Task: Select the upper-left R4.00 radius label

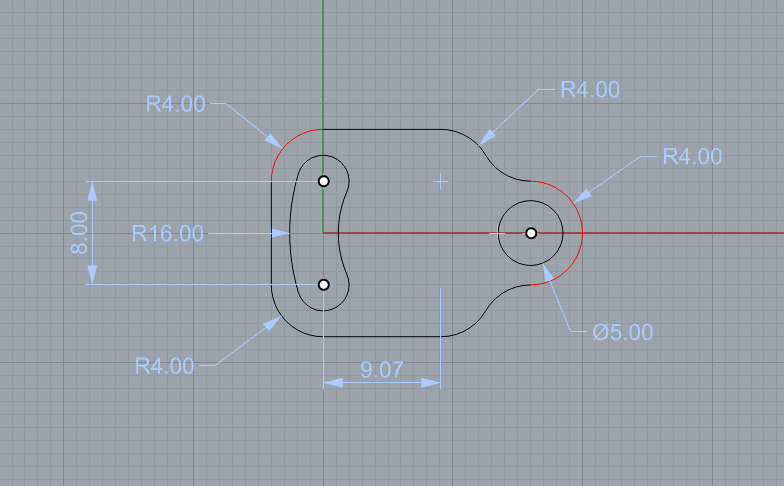Action: [175, 104]
